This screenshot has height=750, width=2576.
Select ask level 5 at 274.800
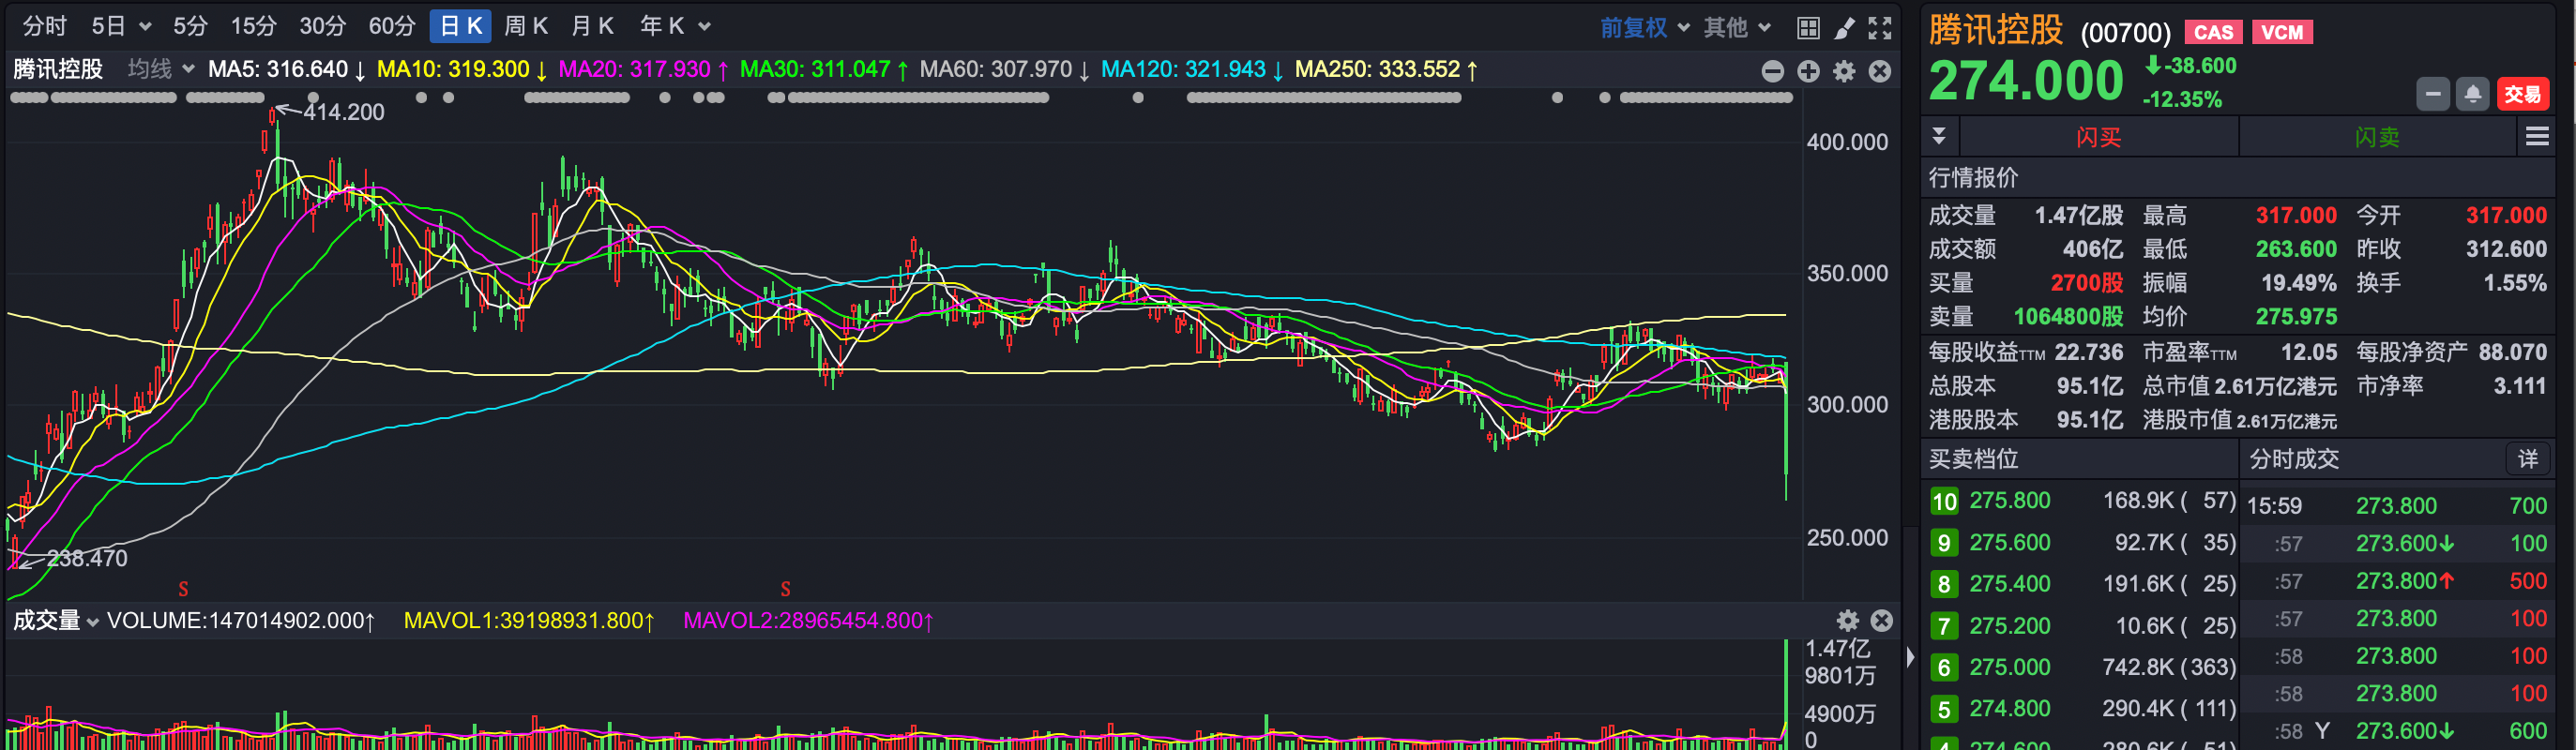pyautogui.click(x=2082, y=709)
